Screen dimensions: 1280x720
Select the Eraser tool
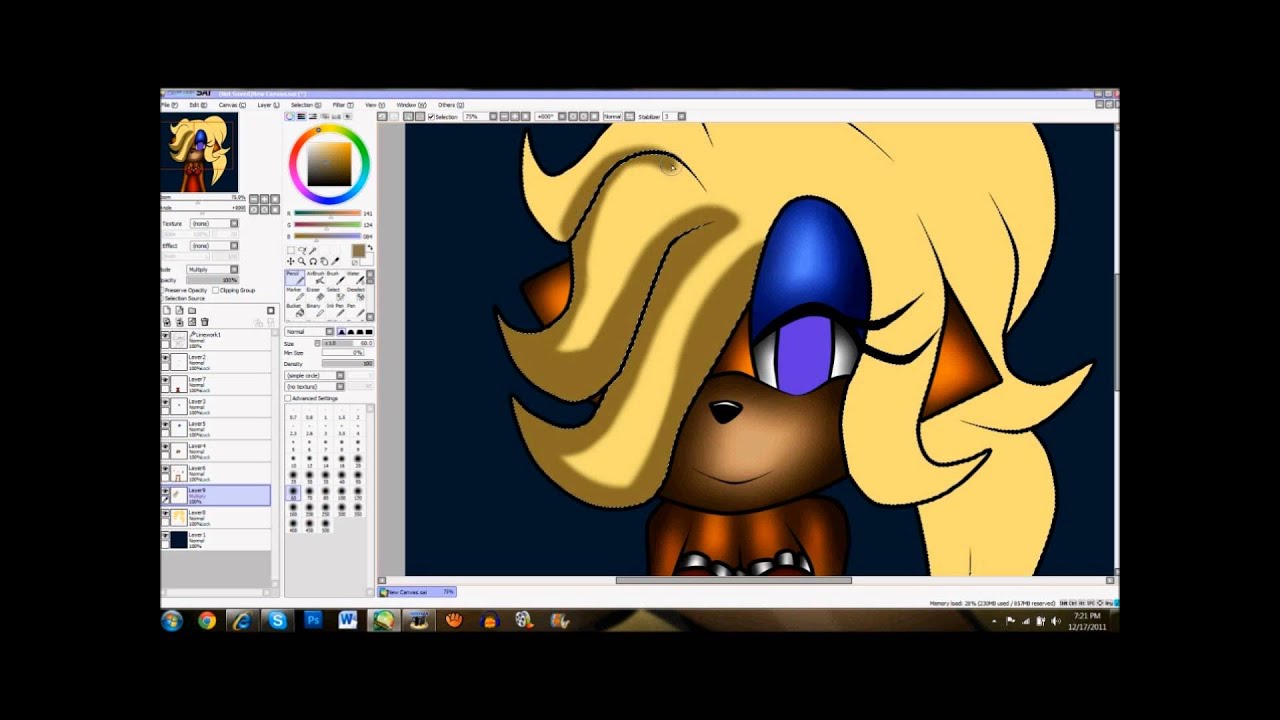315,295
